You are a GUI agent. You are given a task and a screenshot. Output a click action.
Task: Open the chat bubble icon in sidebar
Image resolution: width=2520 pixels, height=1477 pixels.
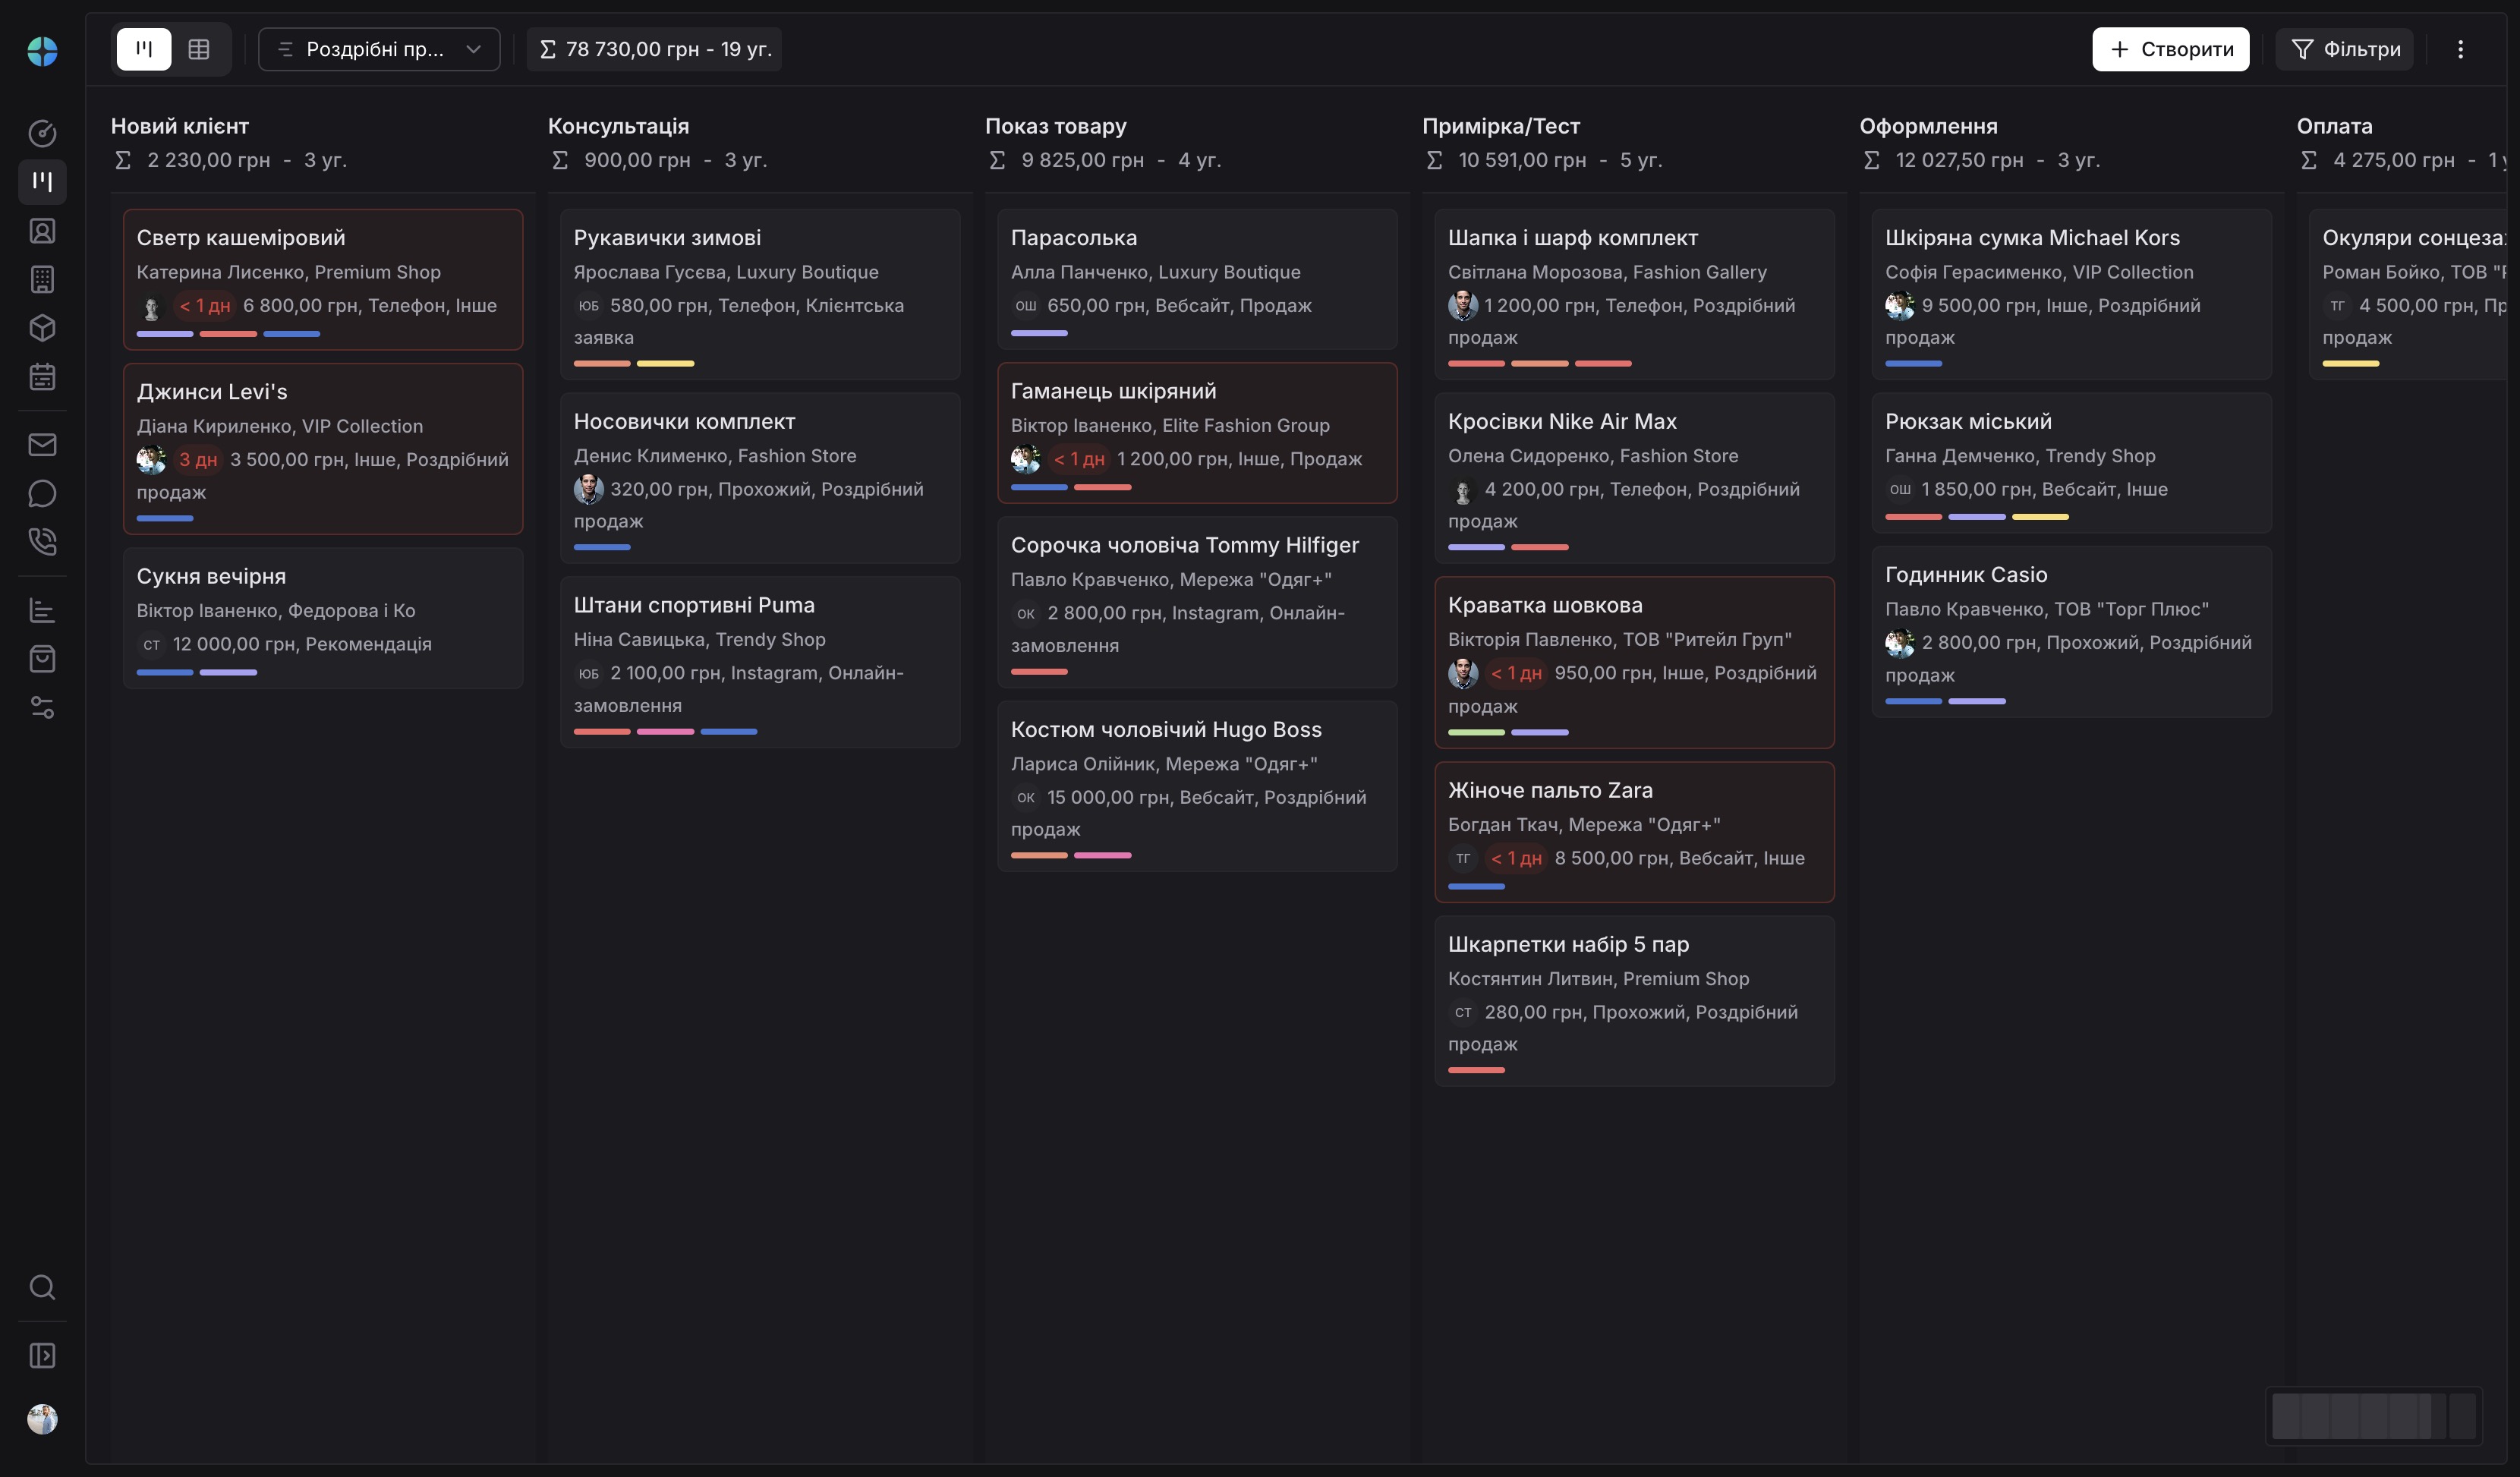42,493
